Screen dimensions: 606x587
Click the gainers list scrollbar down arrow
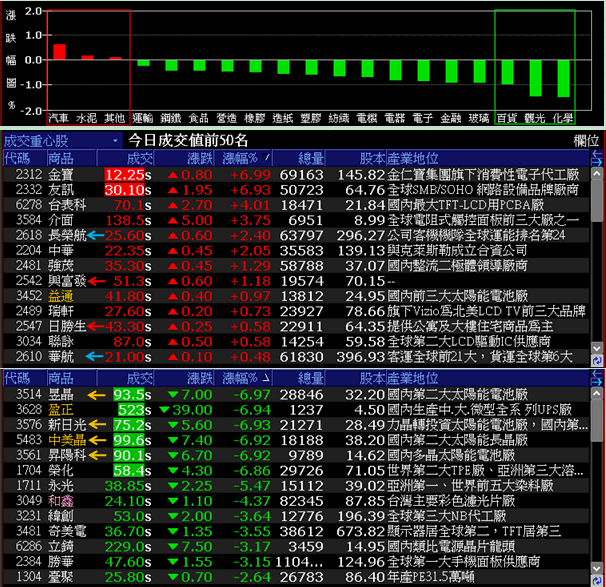pos(597,348)
